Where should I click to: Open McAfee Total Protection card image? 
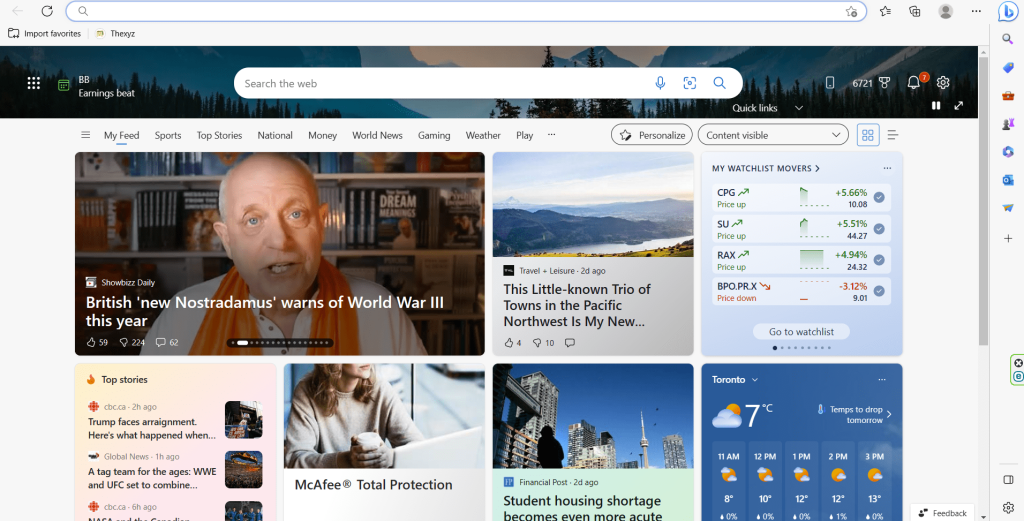tap(384, 416)
